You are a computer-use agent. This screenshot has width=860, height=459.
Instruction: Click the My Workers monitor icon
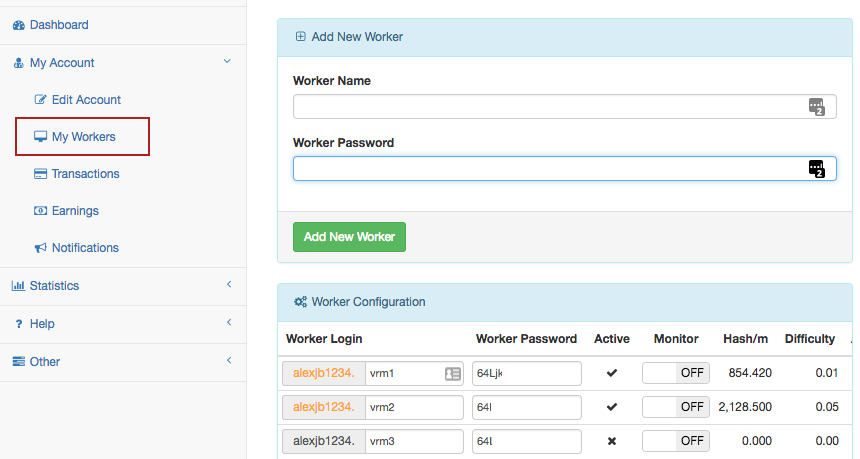tap(41, 137)
